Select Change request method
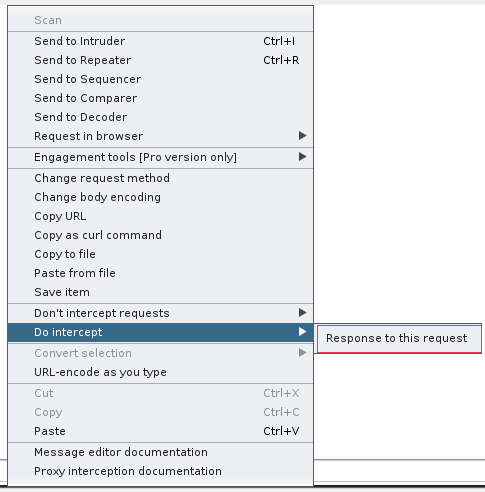Screen dimensions: 485x492 (x=160, y=178)
